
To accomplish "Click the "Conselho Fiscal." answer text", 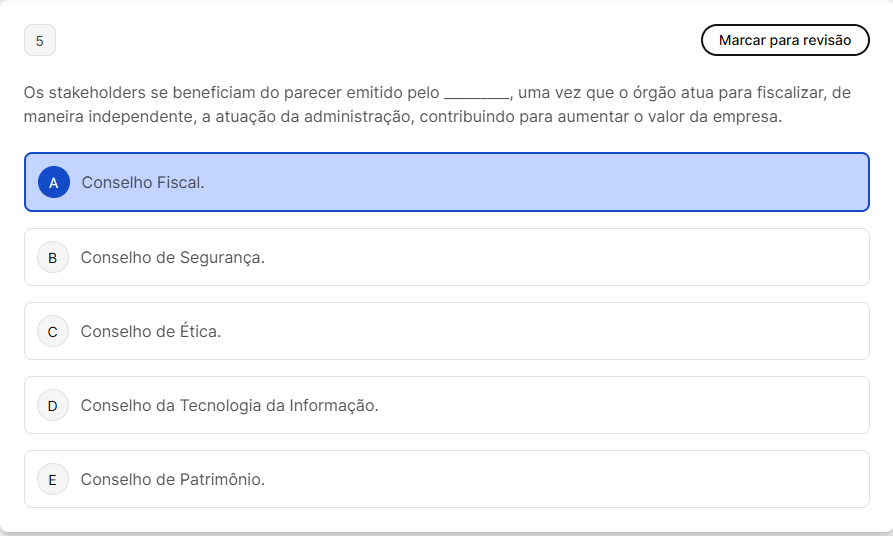I will tap(143, 183).
